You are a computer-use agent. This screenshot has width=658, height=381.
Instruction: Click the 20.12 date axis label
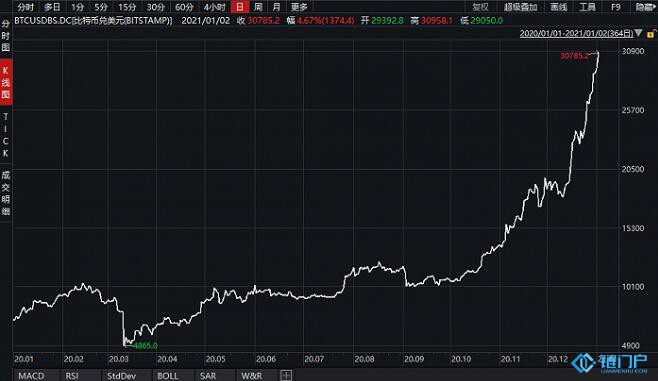558,359
